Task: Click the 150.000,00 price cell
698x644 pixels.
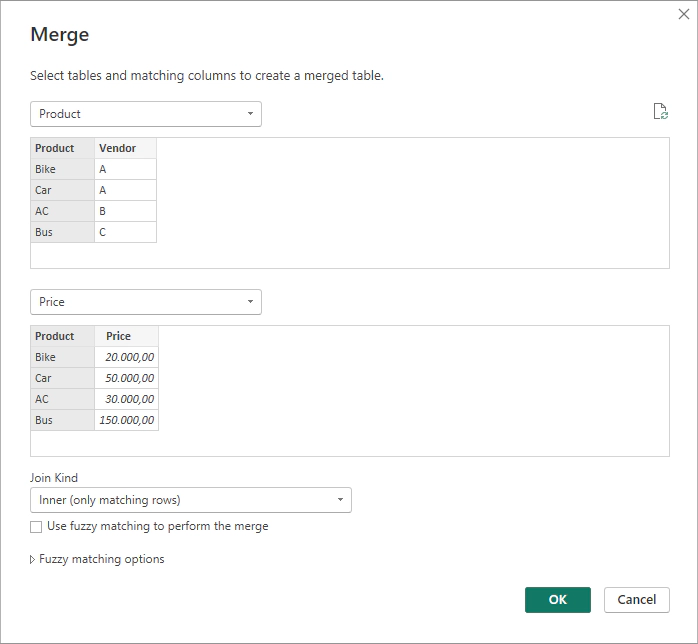Action: pyautogui.click(x=126, y=420)
